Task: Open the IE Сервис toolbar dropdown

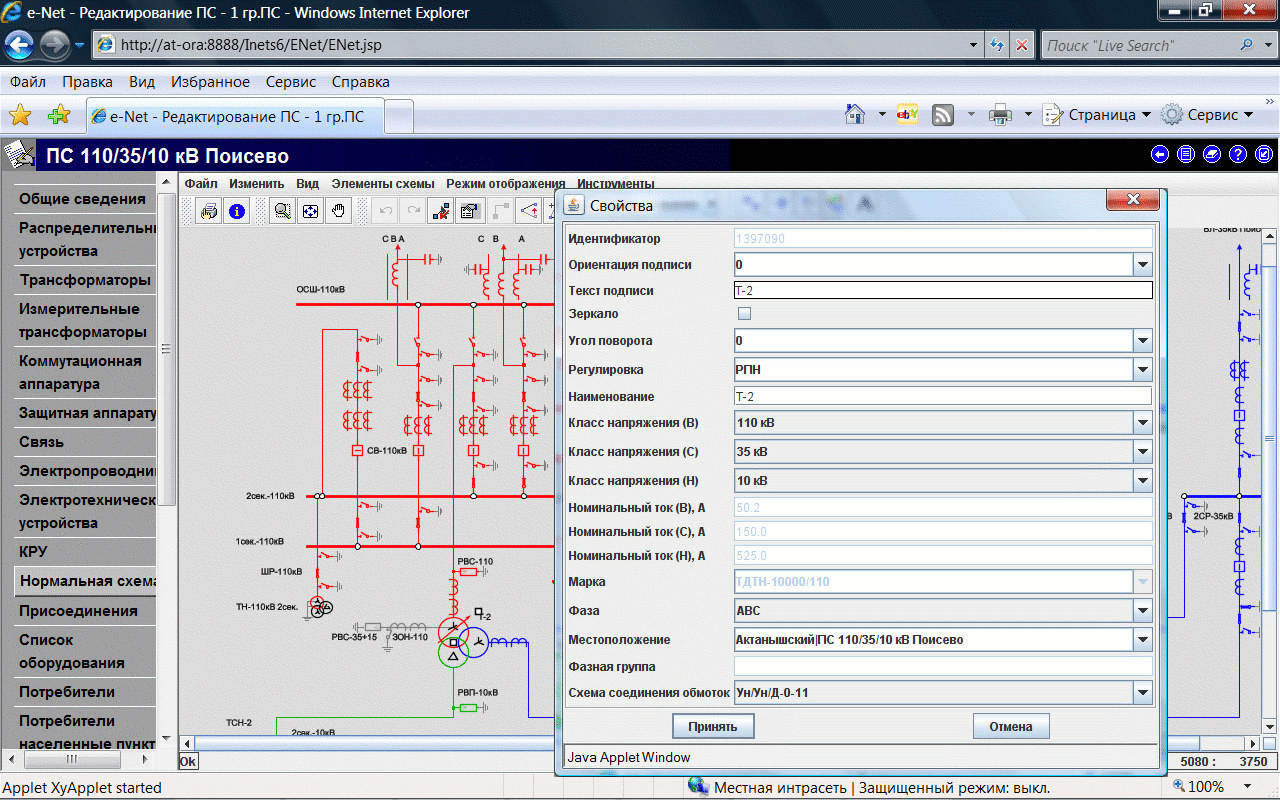Action: tap(1207, 115)
